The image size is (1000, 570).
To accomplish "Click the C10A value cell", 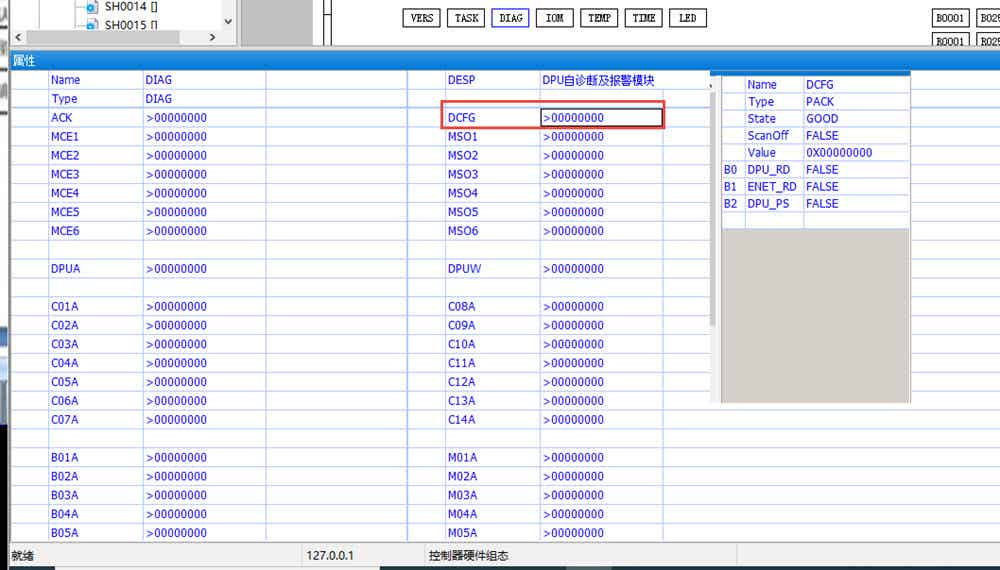I will click(601, 344).
